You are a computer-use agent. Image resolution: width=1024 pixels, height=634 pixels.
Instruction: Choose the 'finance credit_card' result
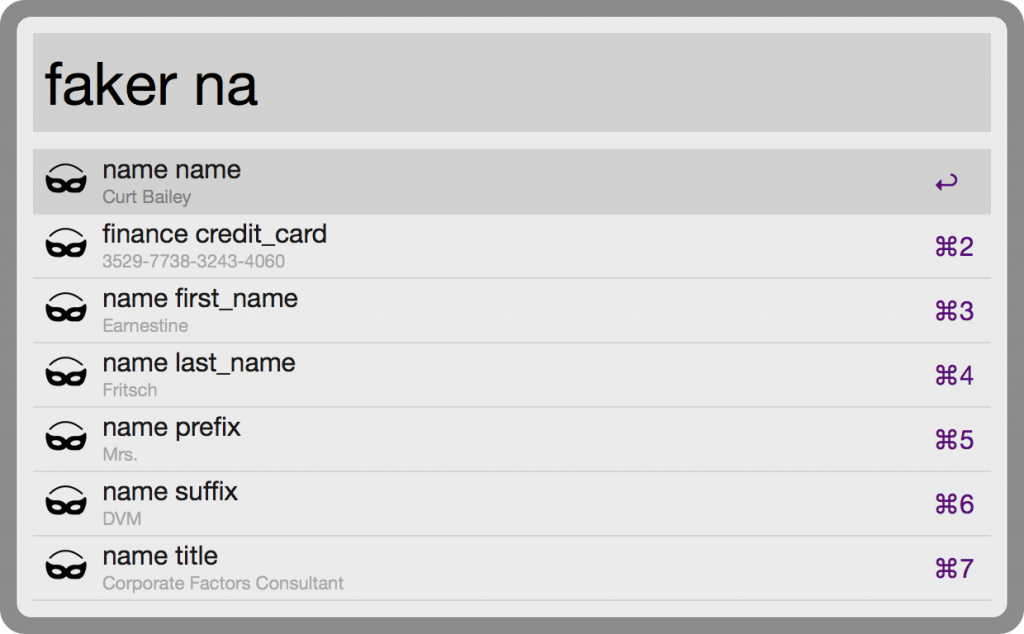[x=214, y=234]
